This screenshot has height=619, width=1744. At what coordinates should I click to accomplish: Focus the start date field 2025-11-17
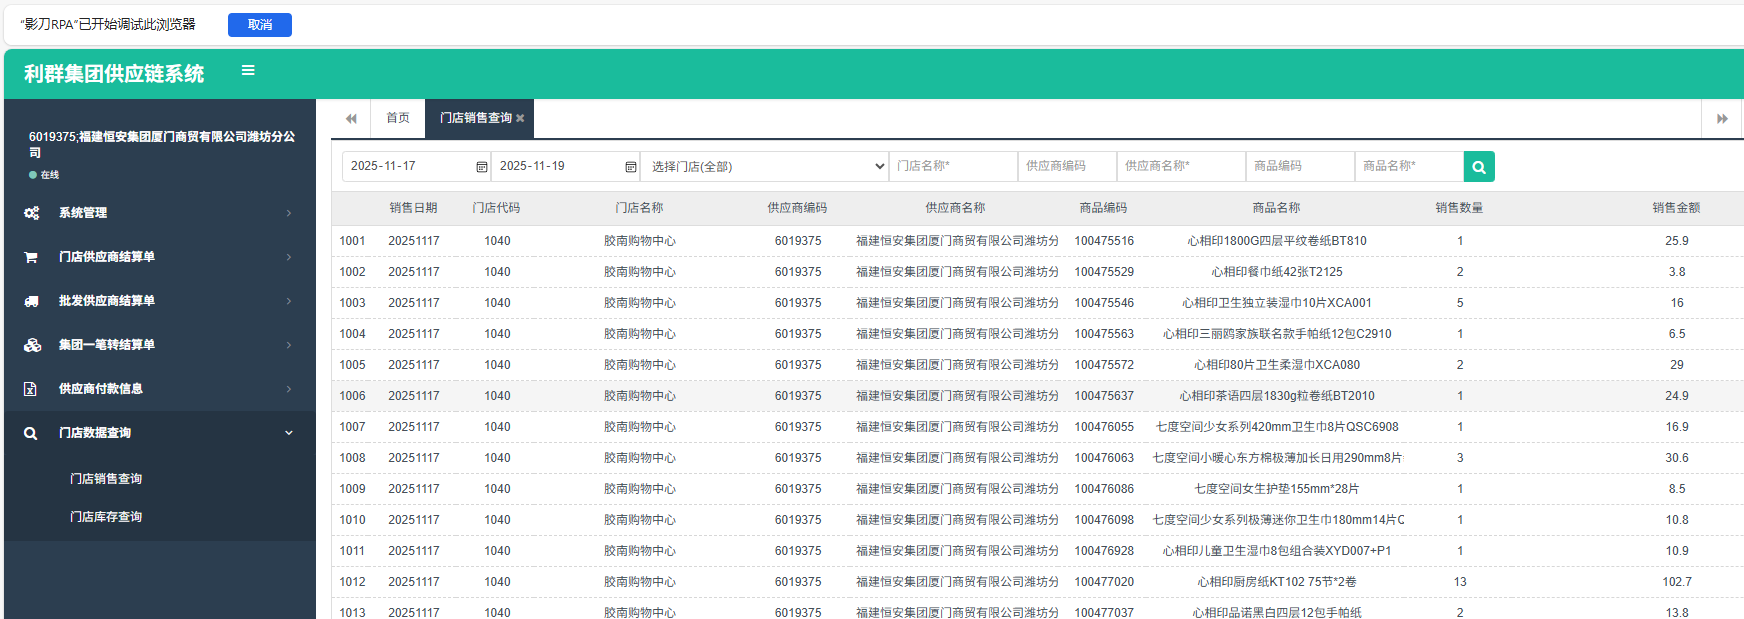416,167
